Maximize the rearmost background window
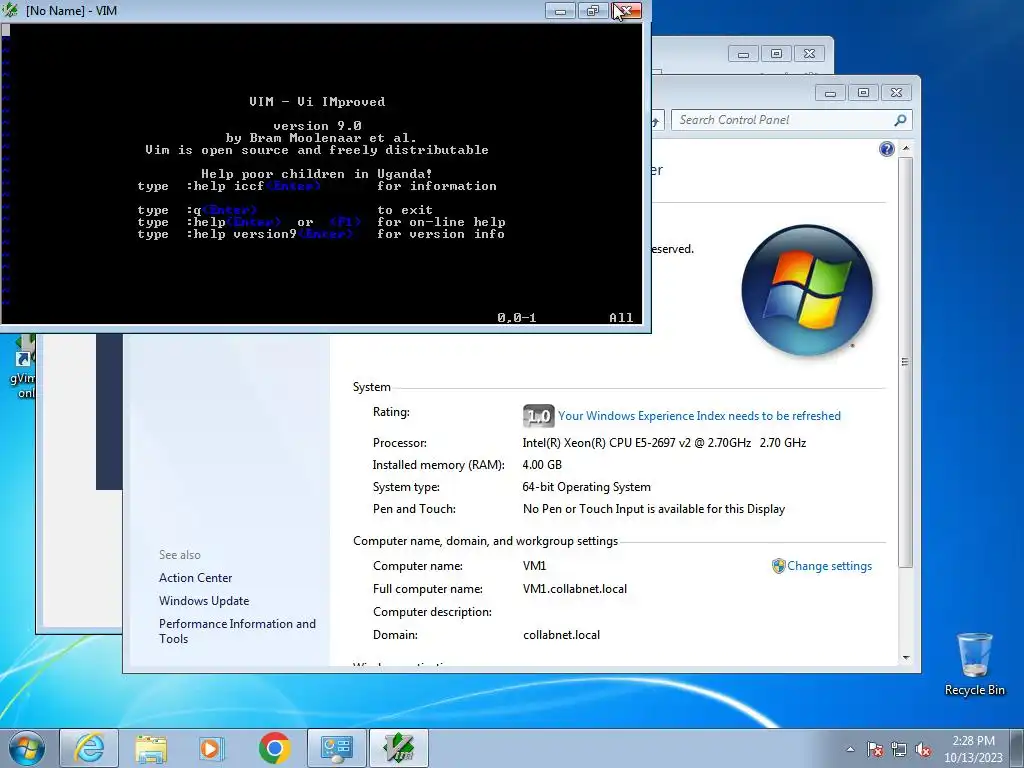1024x768 pixels. 776,54
